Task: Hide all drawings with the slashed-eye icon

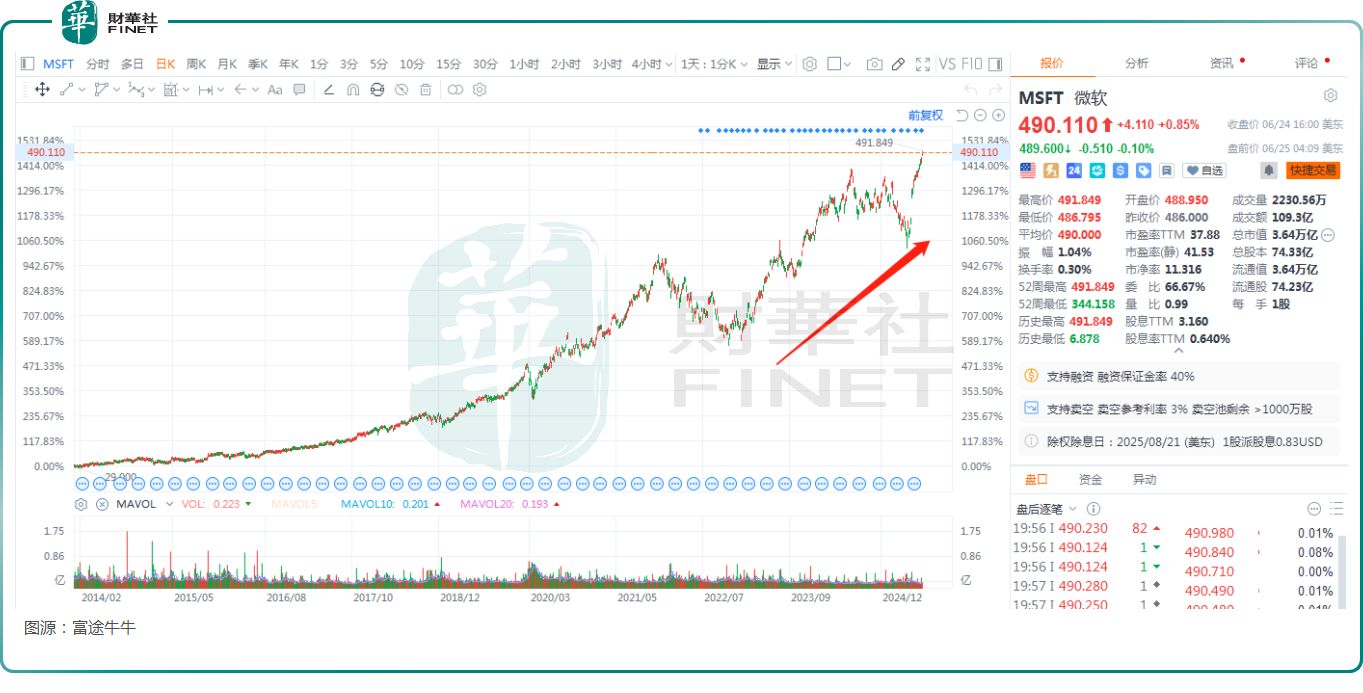Action: click(401, 90)
